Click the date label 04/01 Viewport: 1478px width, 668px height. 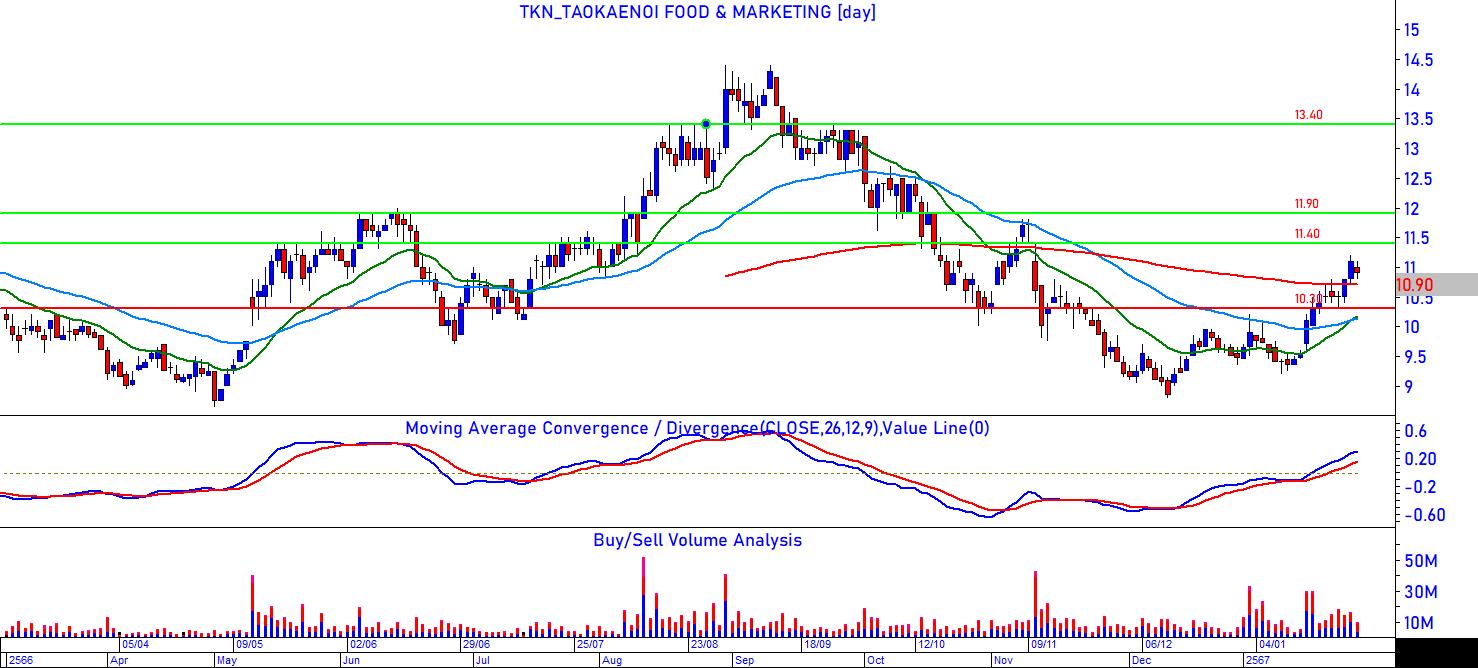pos(1274,645)
